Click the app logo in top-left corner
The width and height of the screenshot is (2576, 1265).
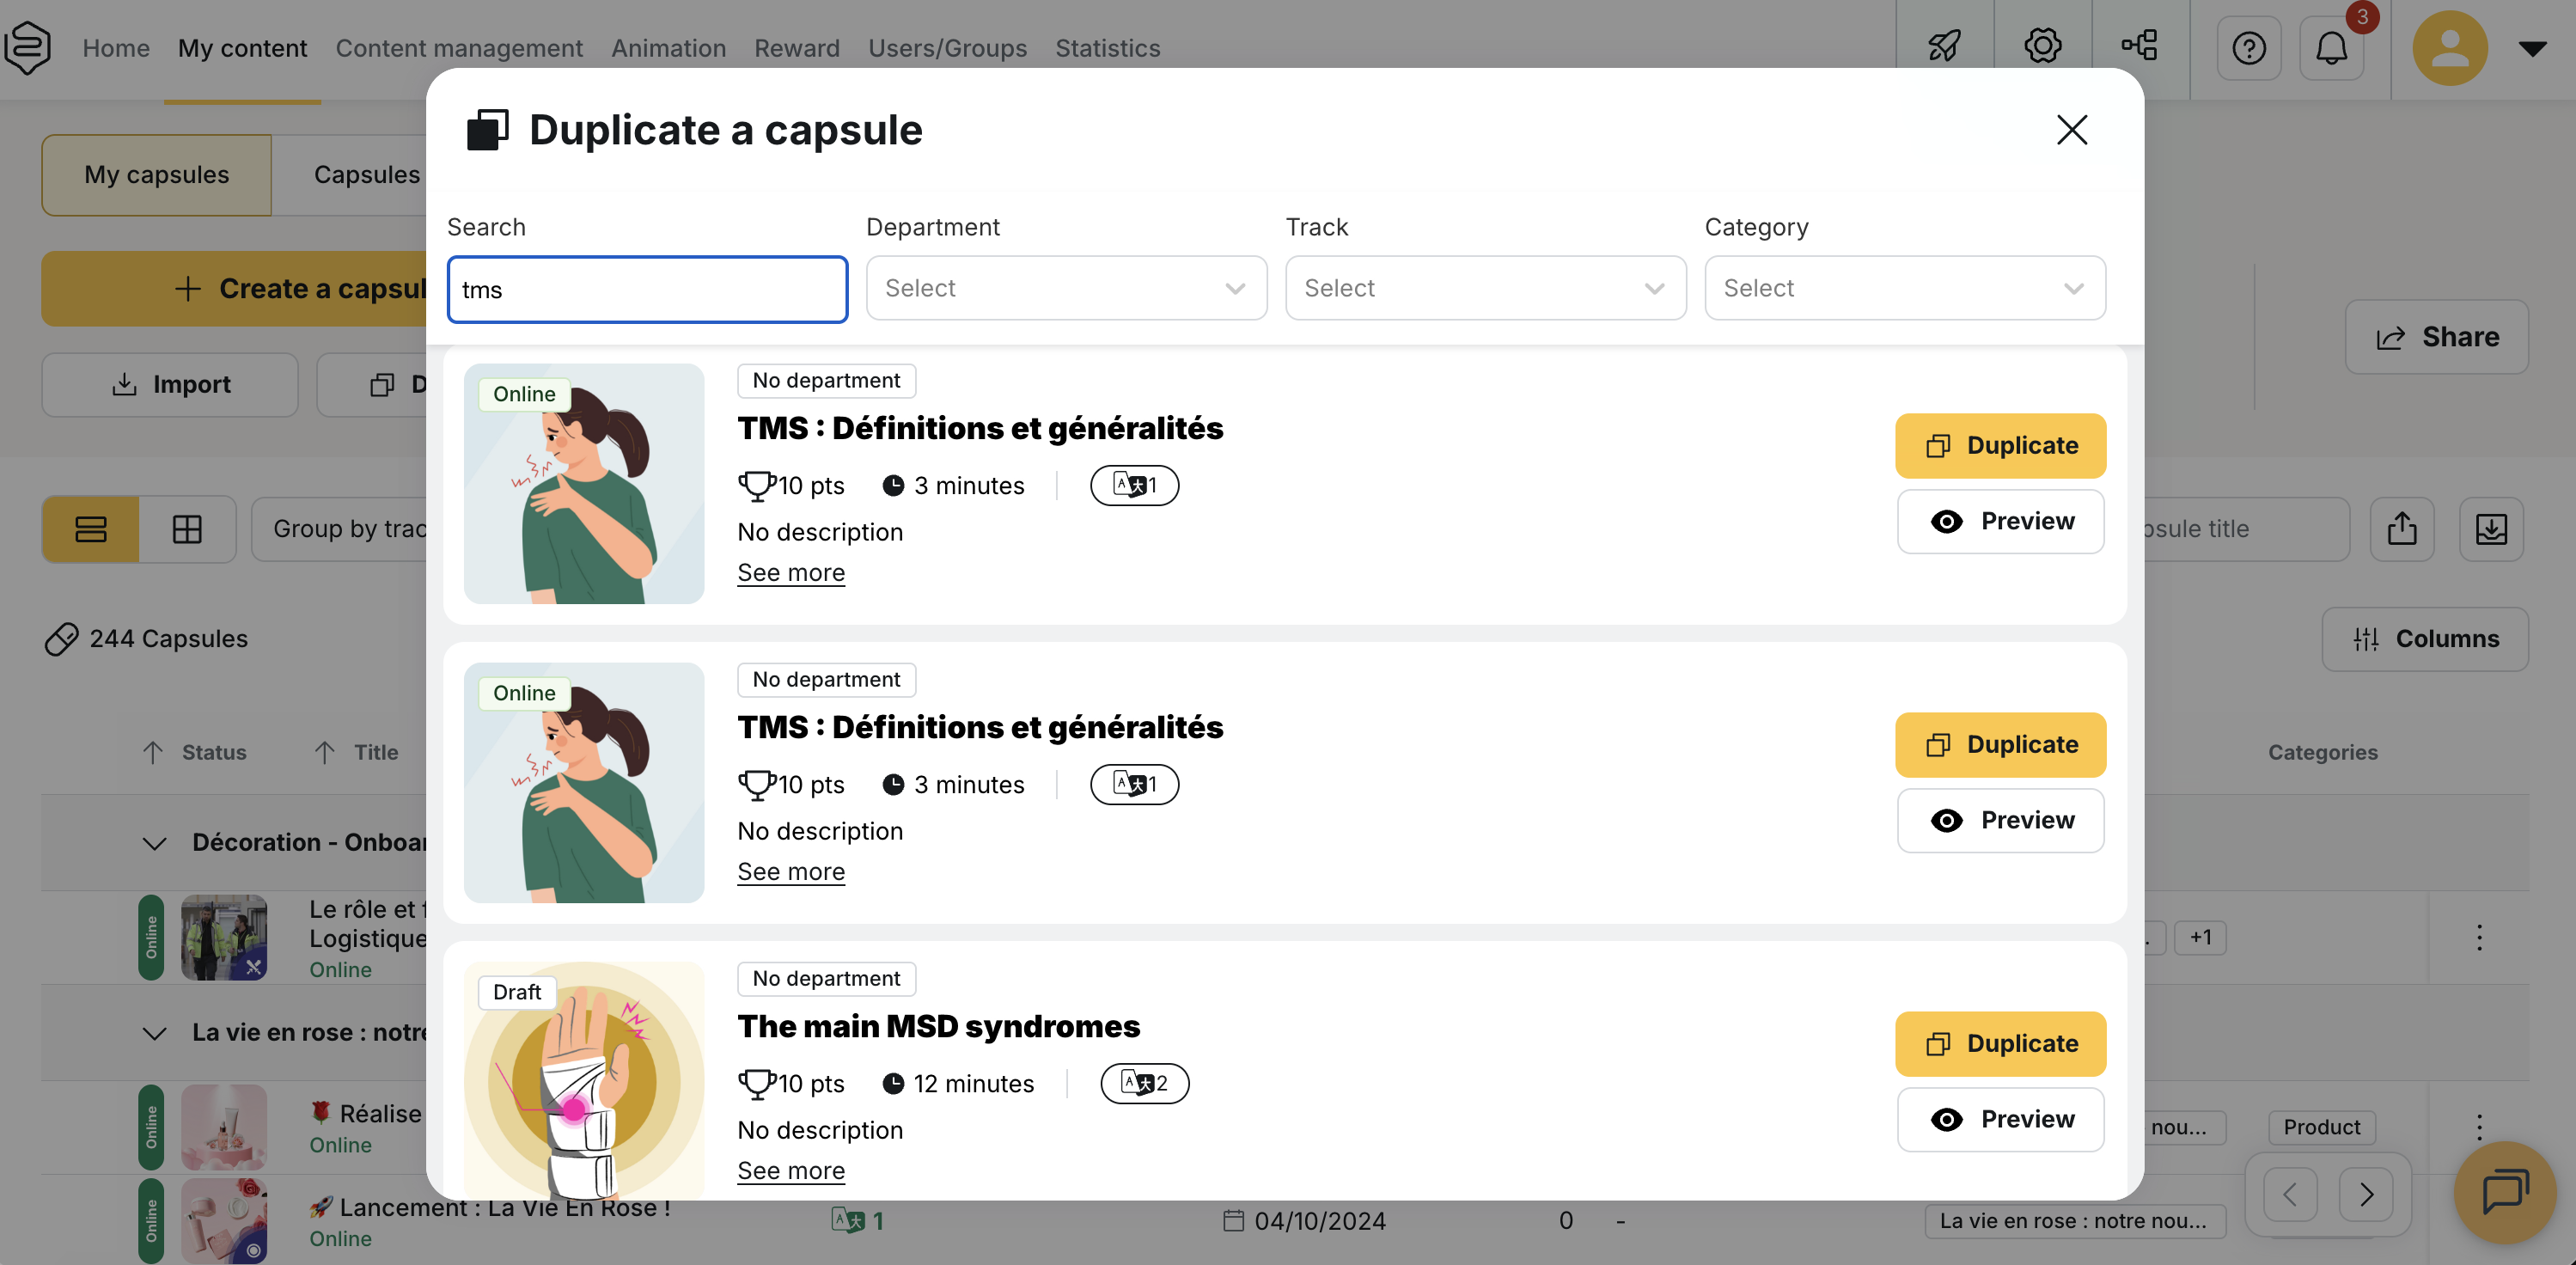click(x=28, y=47)
